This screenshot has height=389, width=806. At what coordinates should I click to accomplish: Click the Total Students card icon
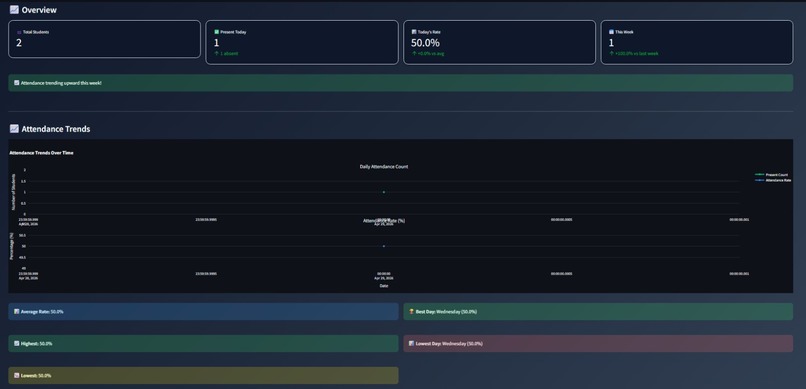(20, 32)
